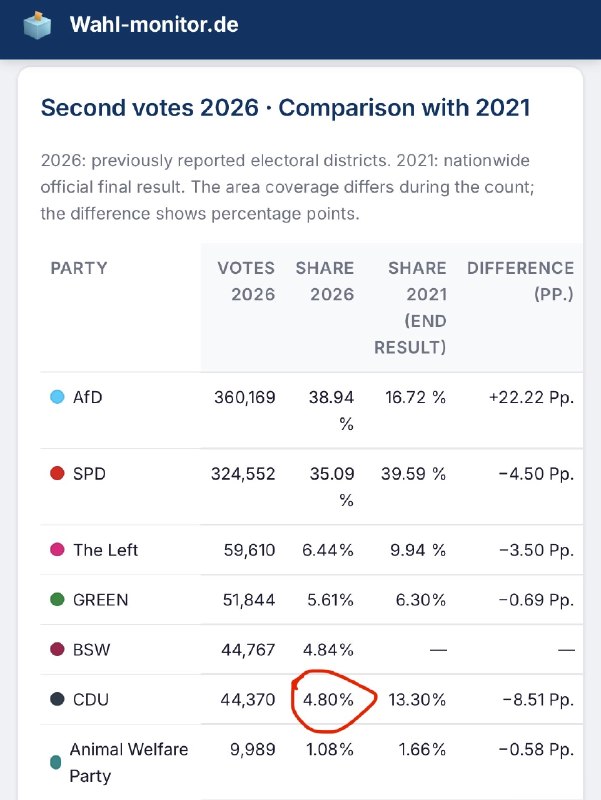The image size is (601, 800).
Task: Click the GREEN party green dot
Action: pyautogui.click(x=57, y=599)
